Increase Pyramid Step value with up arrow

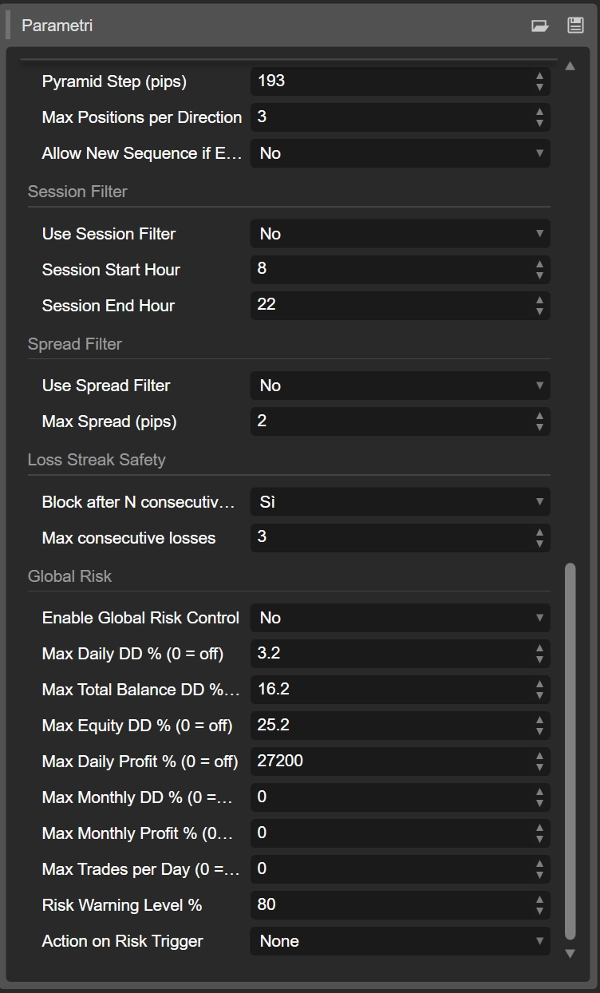pos(540,75)
